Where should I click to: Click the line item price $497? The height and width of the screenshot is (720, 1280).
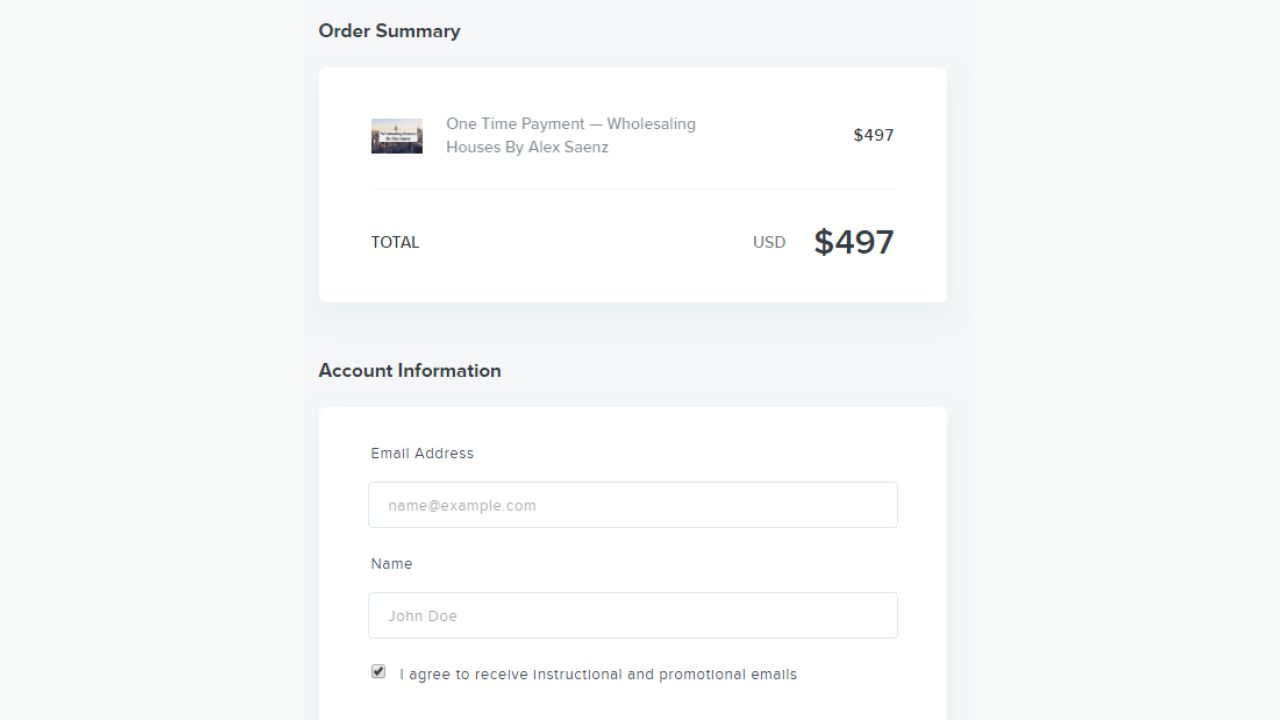(873, 135)
